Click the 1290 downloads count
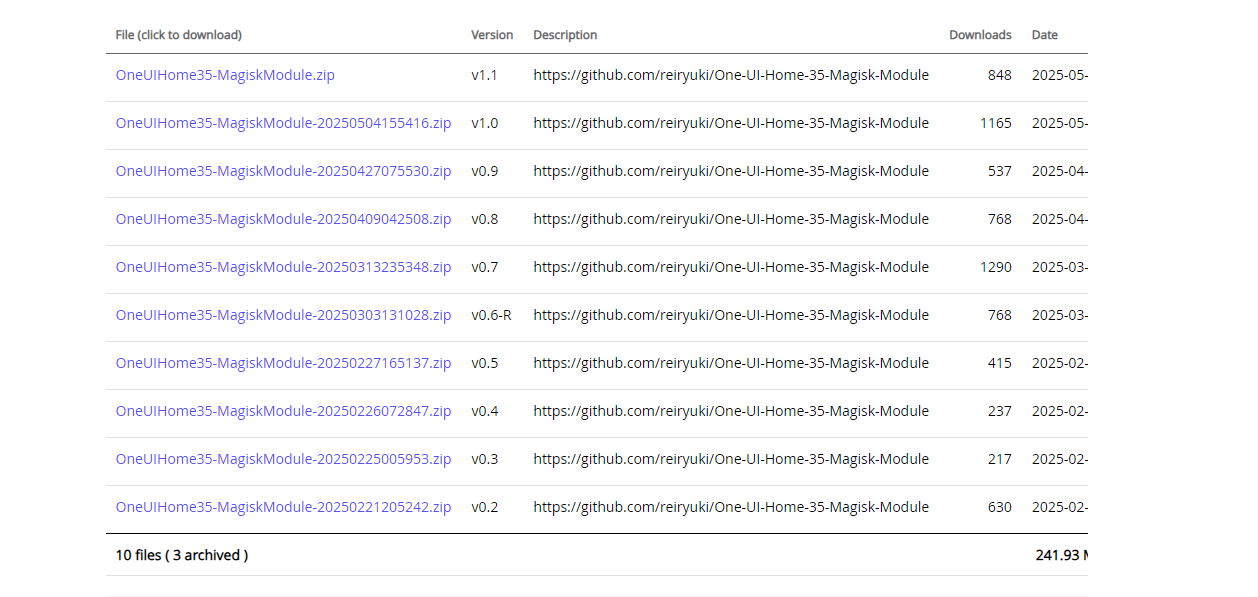Screen dimensions: 1258x597 tap(996, 267)
